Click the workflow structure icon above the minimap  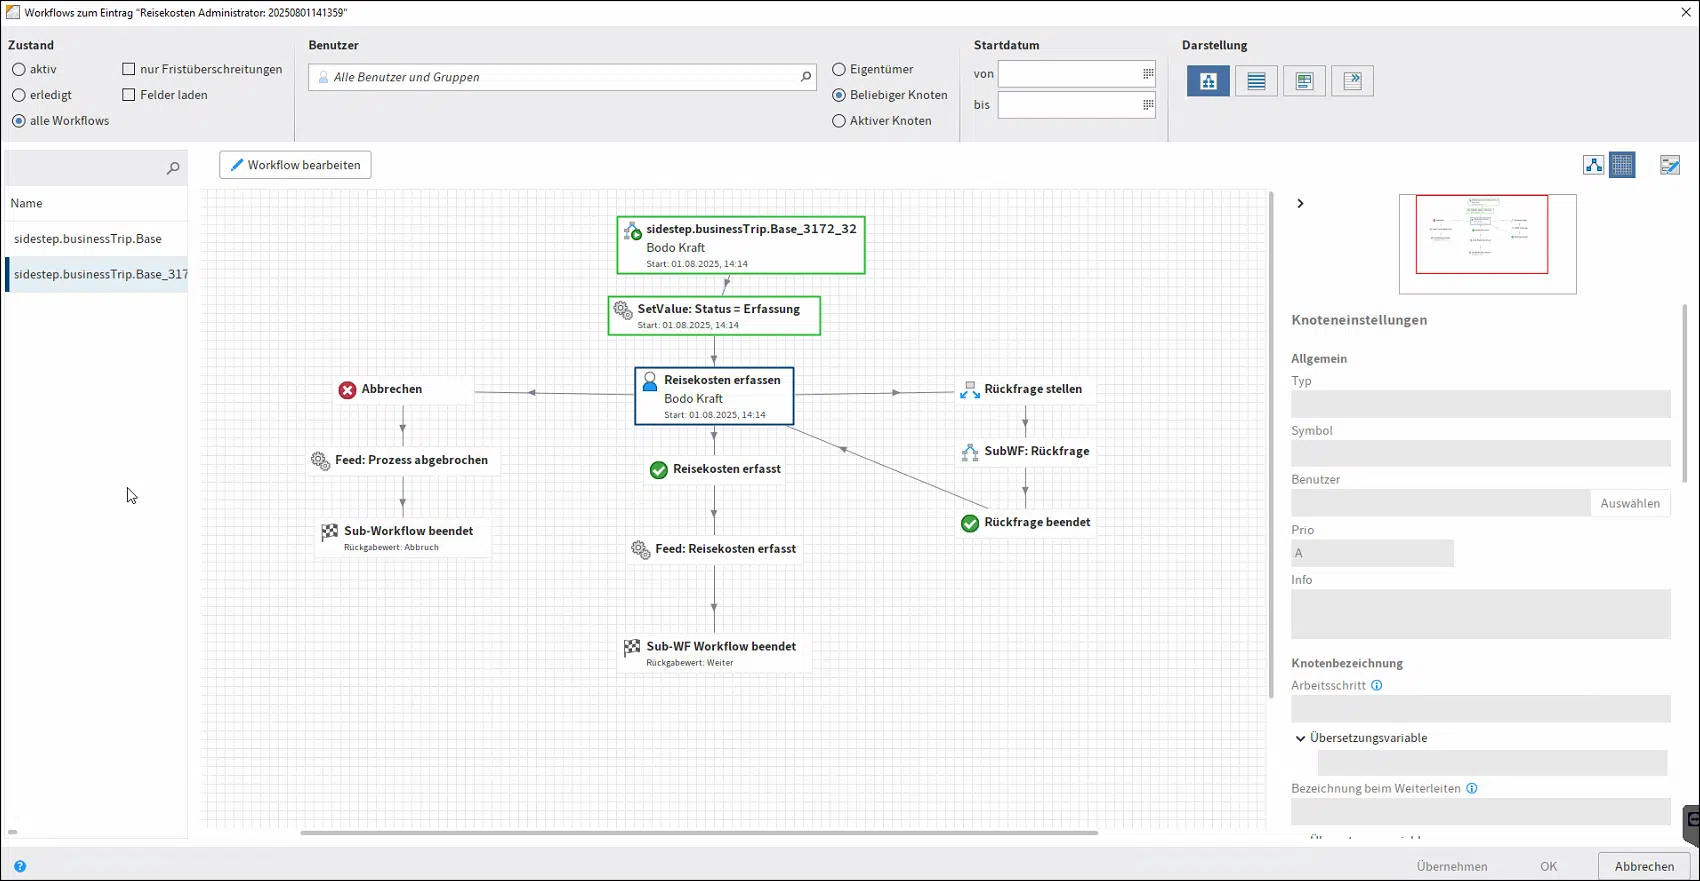(x=1594, y=165)
